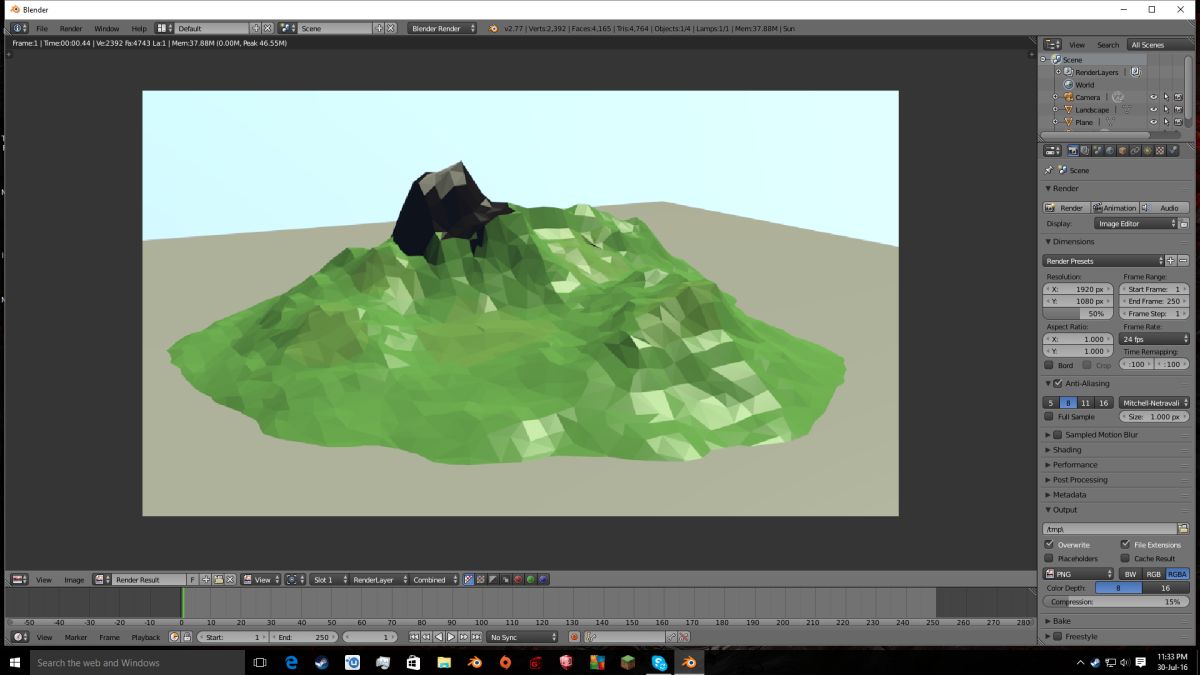Viewport: 1200px width, 675px height.
Task: Open Display Image Editor dropdown
Action: [x=1135, y=223]
